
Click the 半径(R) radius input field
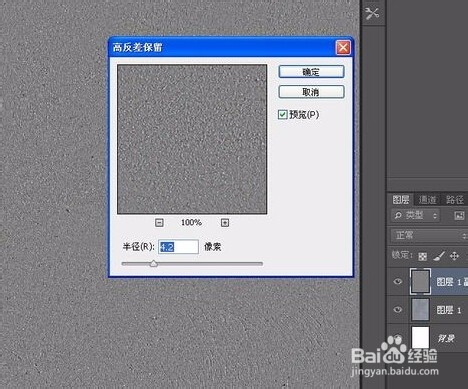click(x=178, y=247)
